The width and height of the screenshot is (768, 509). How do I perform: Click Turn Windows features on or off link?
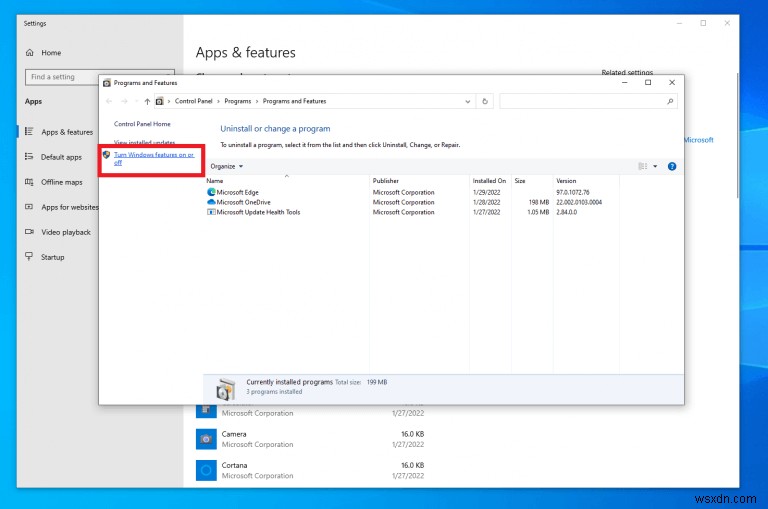[154, 158]
